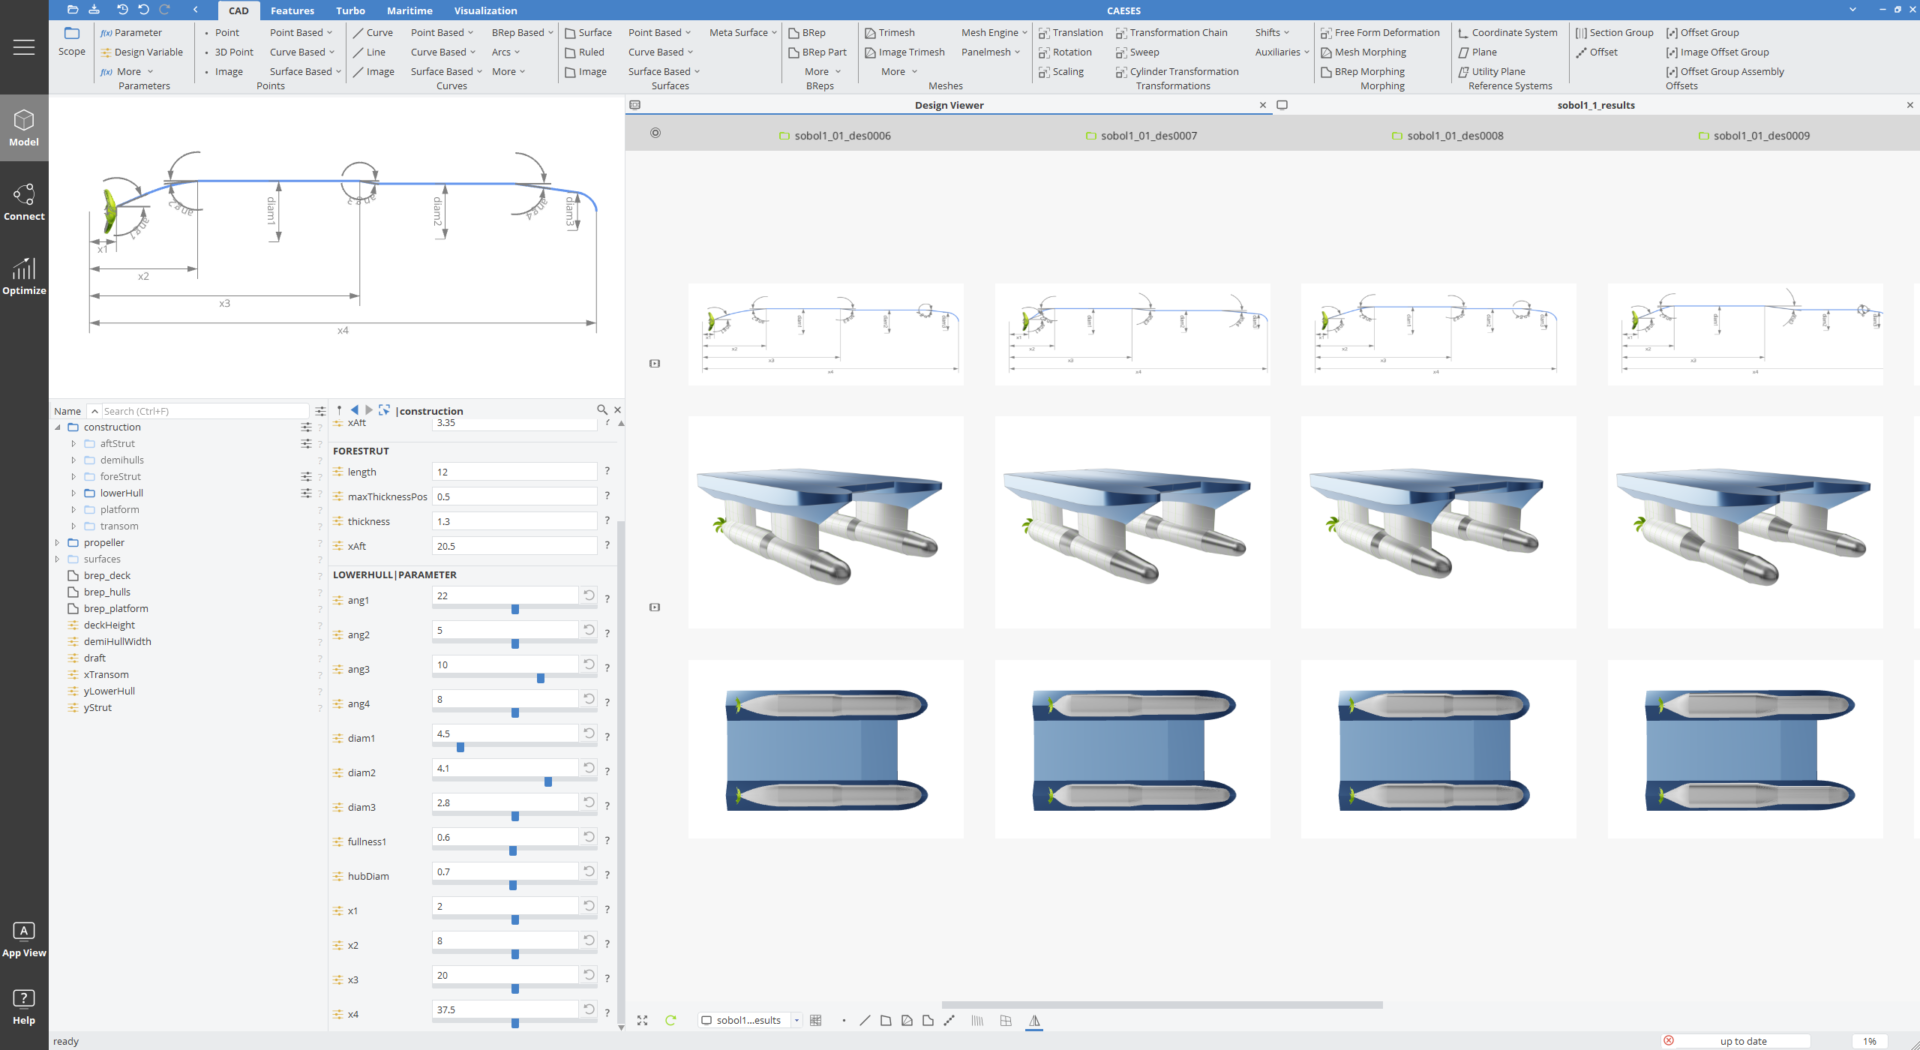Screen dimensions: 1920x1050
Task: Open the App View panel
Action: tap(24, 939)
